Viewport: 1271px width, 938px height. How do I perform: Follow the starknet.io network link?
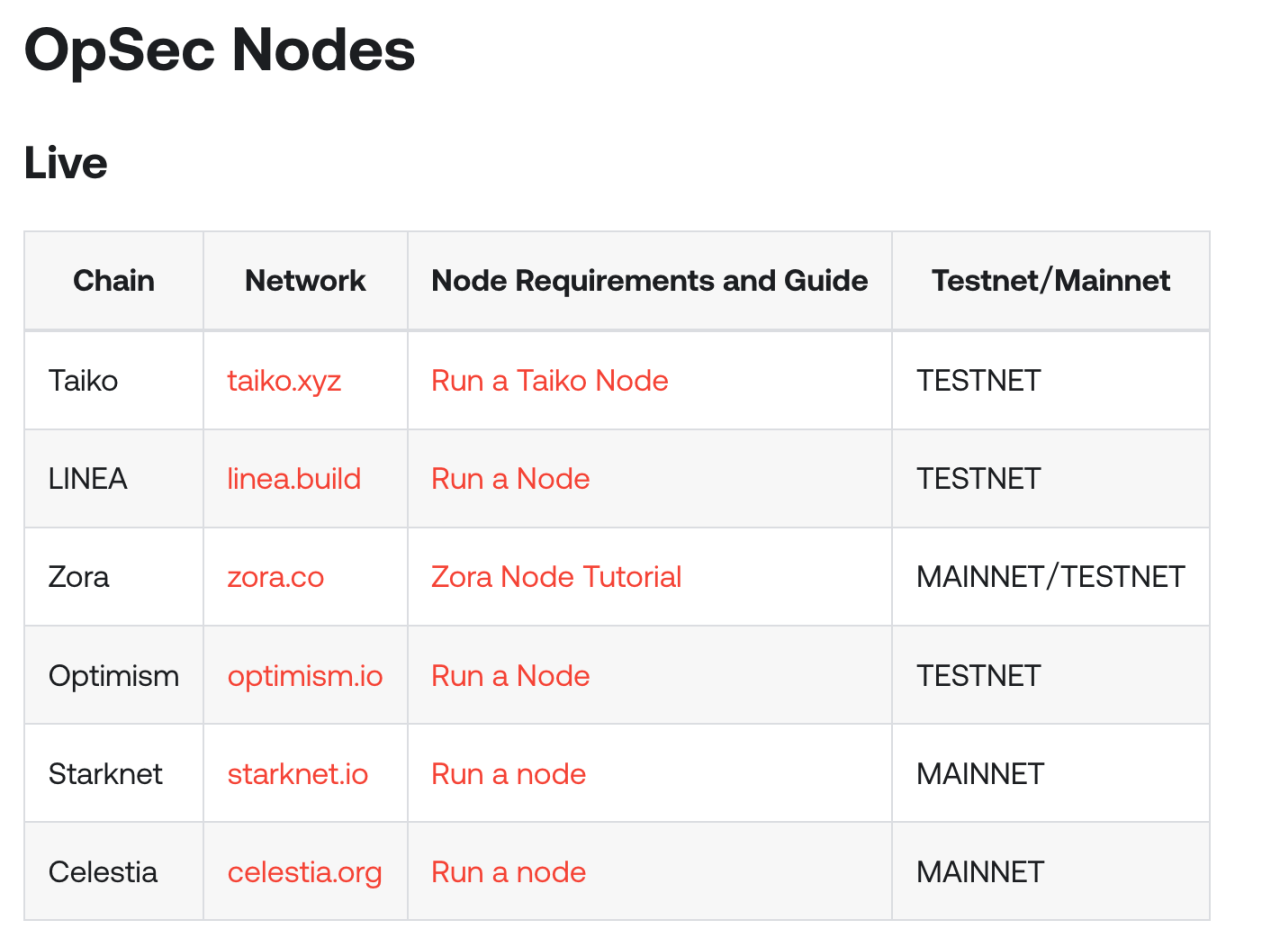[x=297, y=774]
